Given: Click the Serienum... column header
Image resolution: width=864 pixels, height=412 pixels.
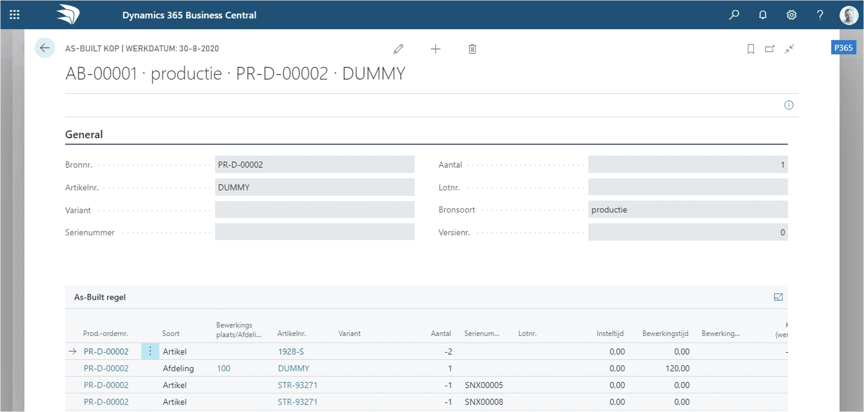Looking at the screenshot, I should click(482, 333).
